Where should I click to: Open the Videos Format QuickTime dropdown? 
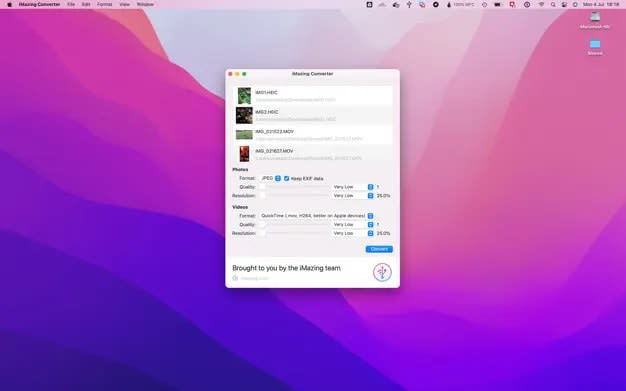click(x=316, y=216)
